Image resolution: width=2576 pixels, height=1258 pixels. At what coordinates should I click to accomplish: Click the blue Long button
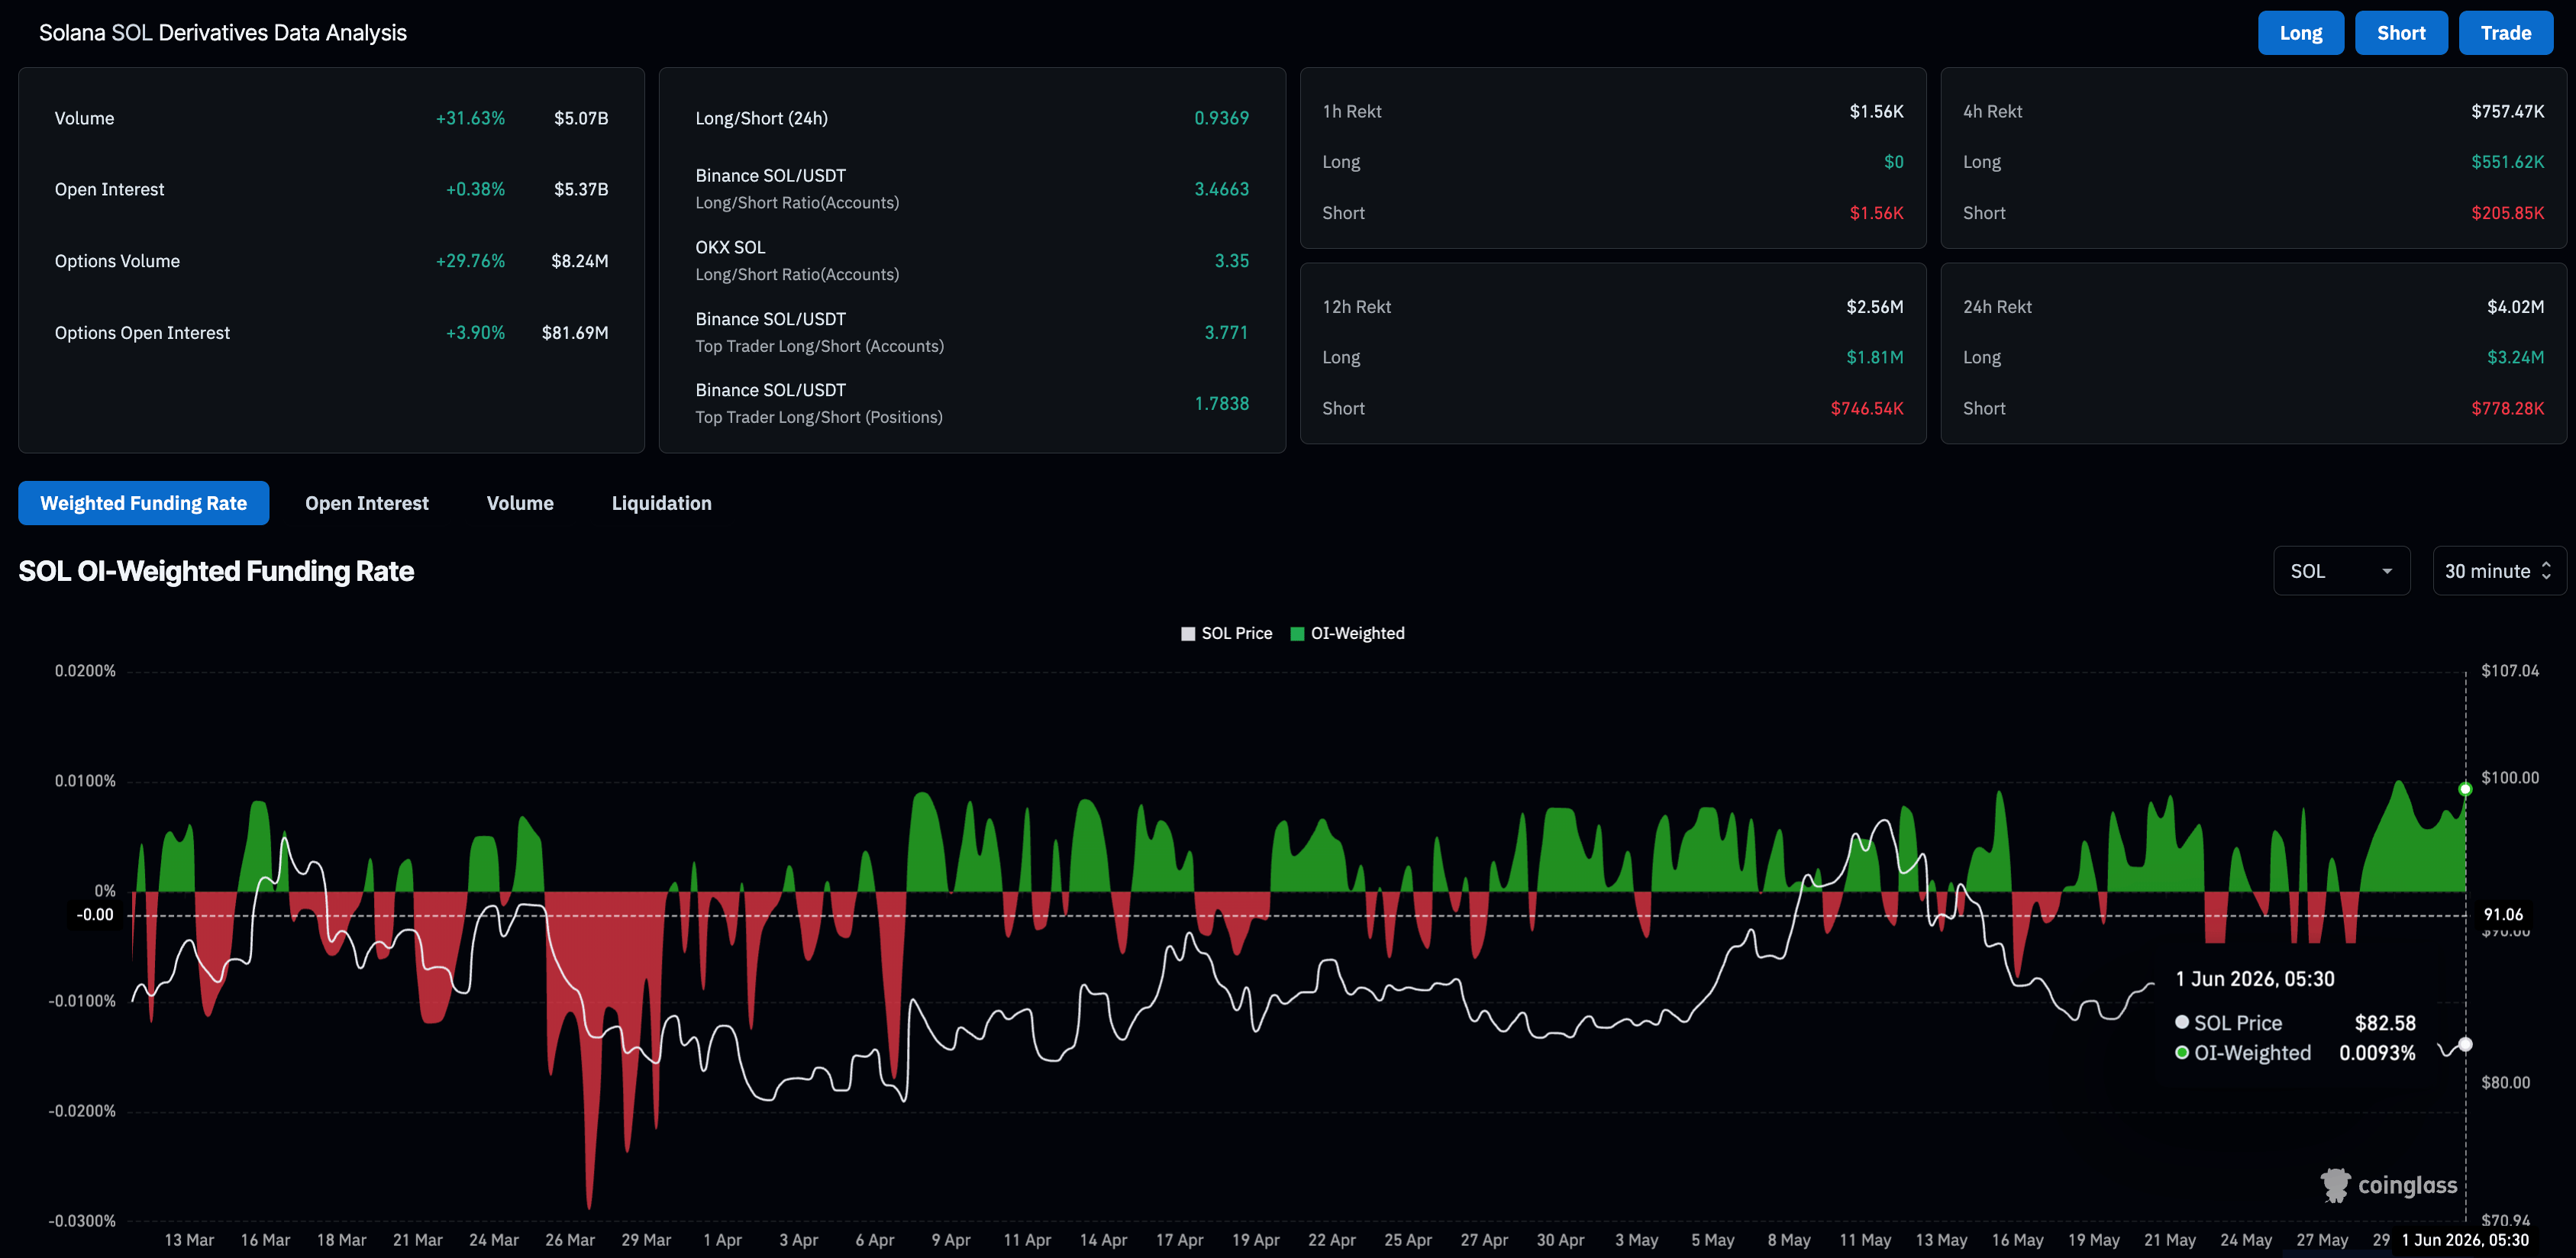point(2300,33)
